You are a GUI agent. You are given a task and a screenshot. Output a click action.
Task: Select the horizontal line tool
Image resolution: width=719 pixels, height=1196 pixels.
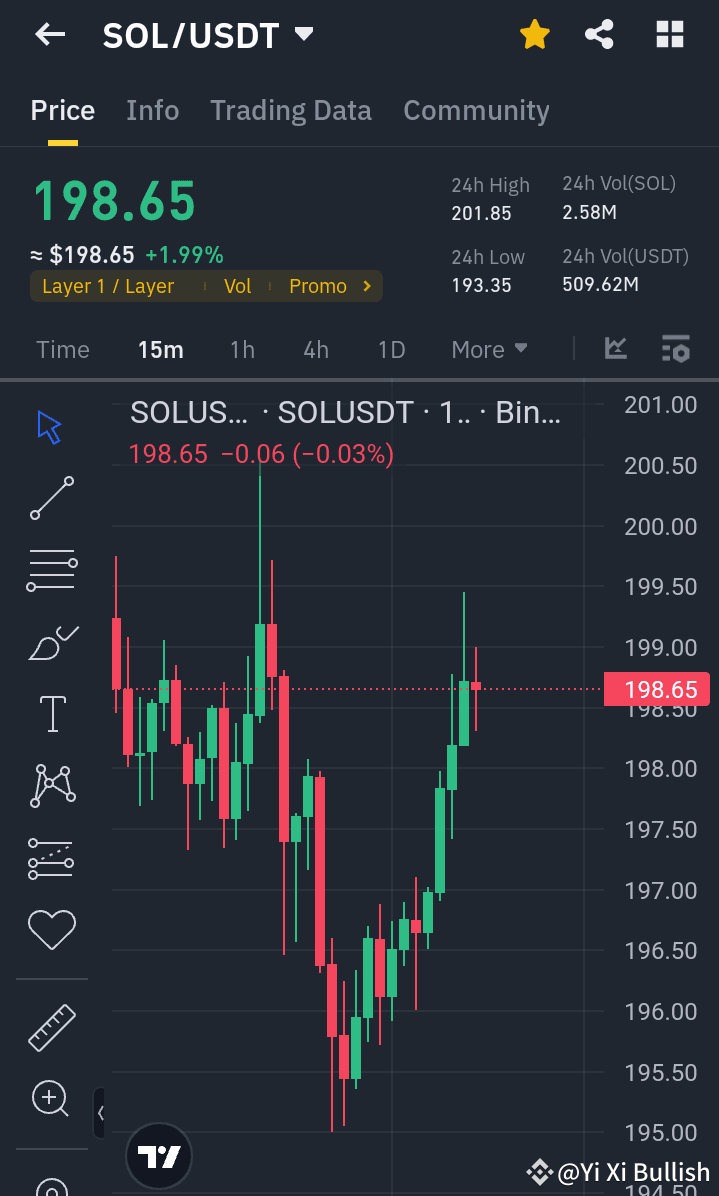point(51,569)
